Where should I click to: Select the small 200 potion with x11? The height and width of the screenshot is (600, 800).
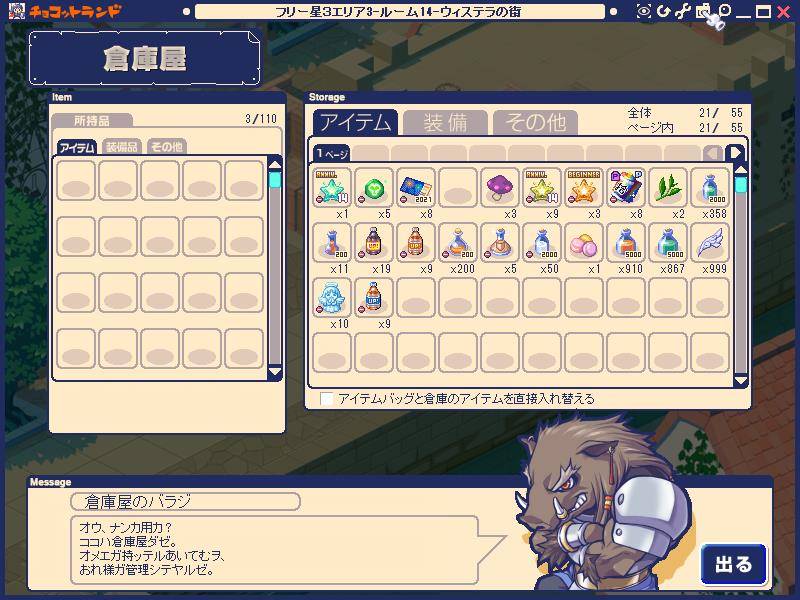click(332, 242)
